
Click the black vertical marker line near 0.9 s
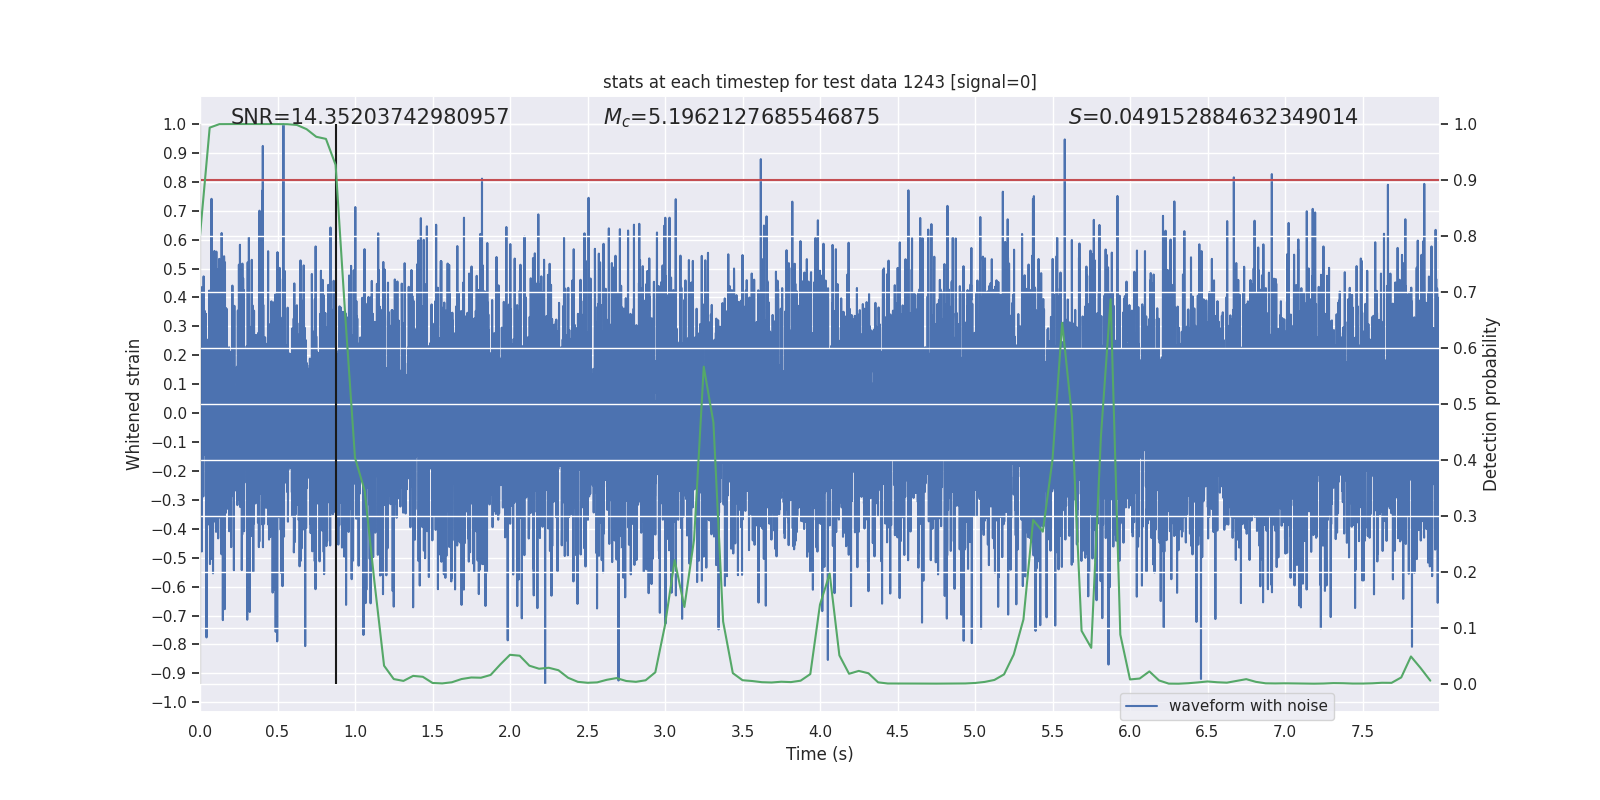336,404
